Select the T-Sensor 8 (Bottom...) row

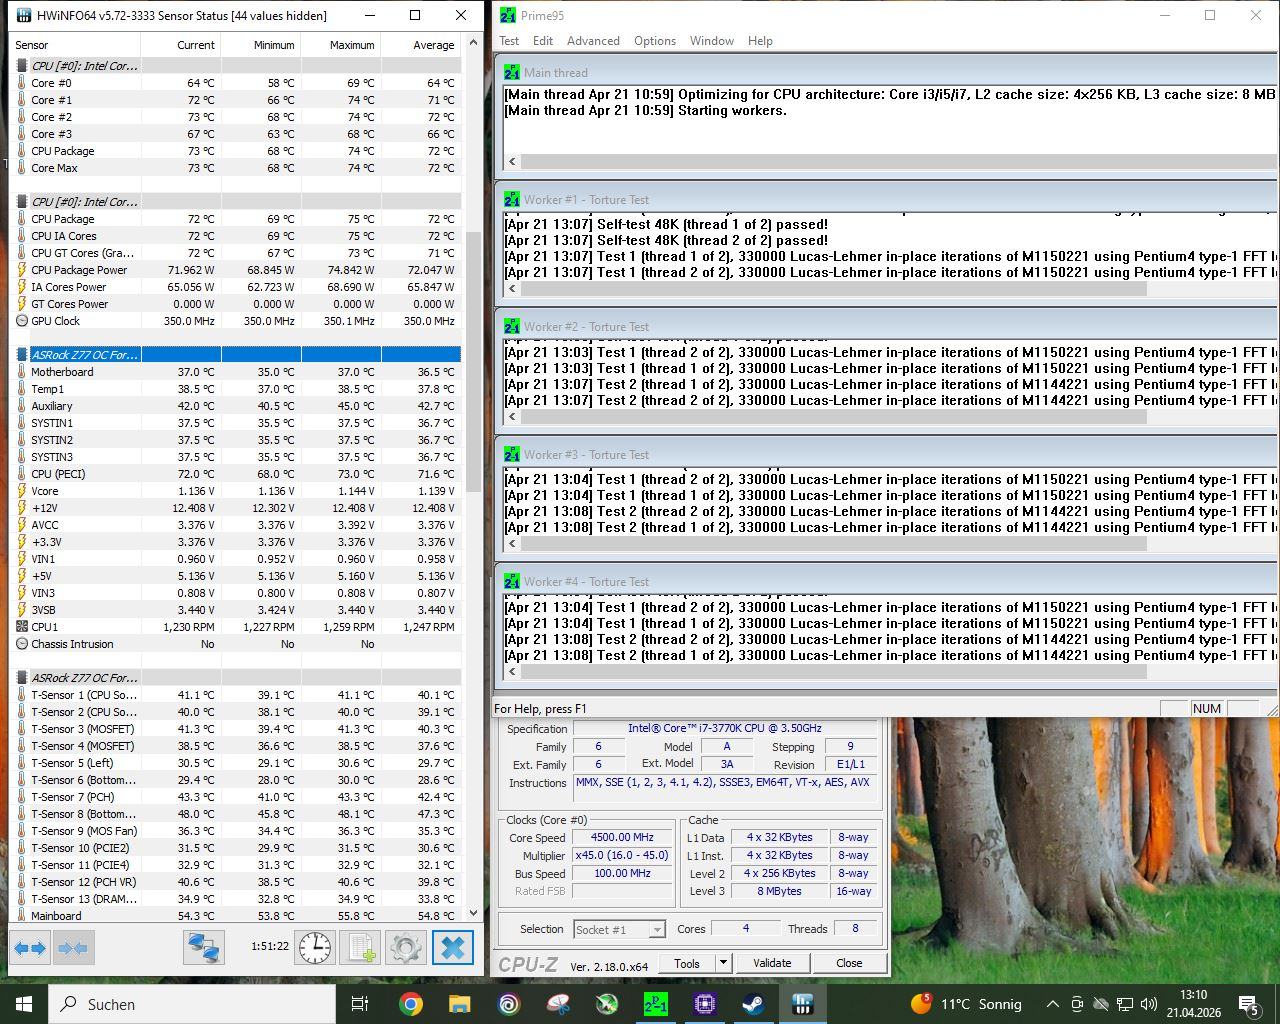pyautogui.click(x=237, y=814)
